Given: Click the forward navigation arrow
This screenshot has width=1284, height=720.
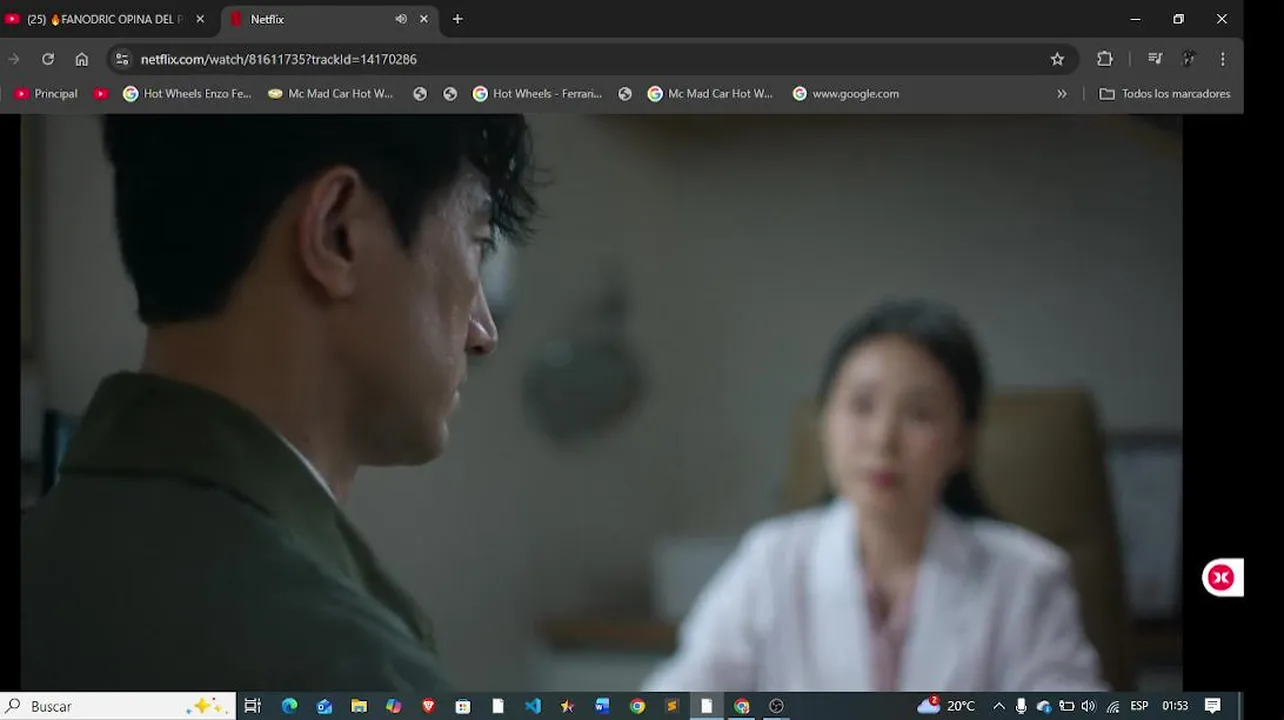Looking at the screenshot, I should click(x=14, y=59).
